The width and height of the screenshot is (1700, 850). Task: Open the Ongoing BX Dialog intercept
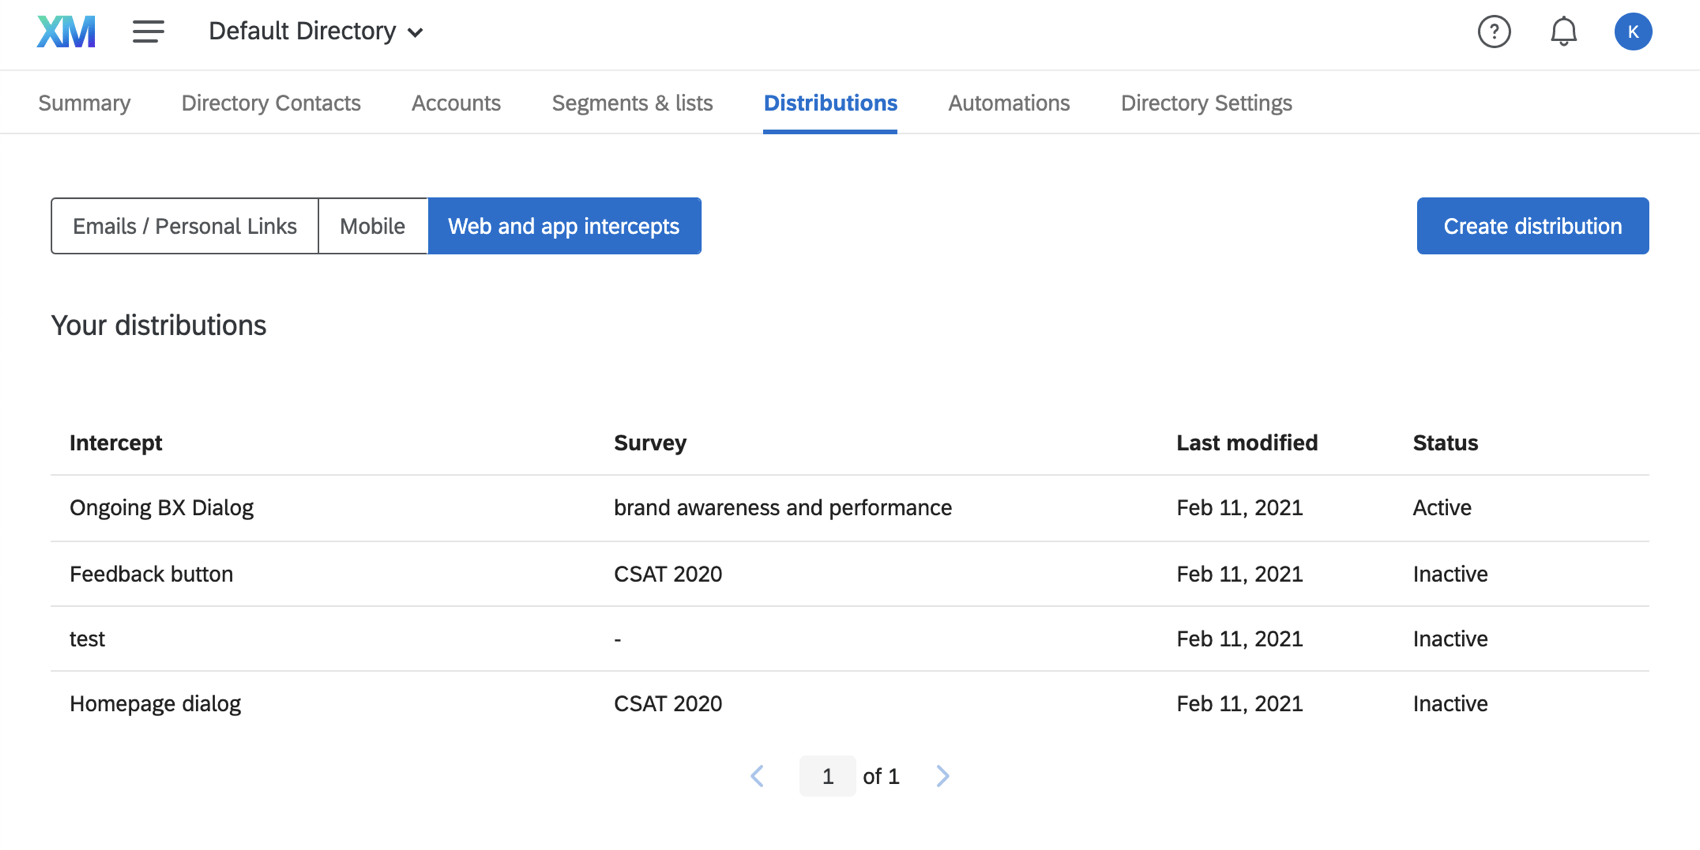[162, 508]
